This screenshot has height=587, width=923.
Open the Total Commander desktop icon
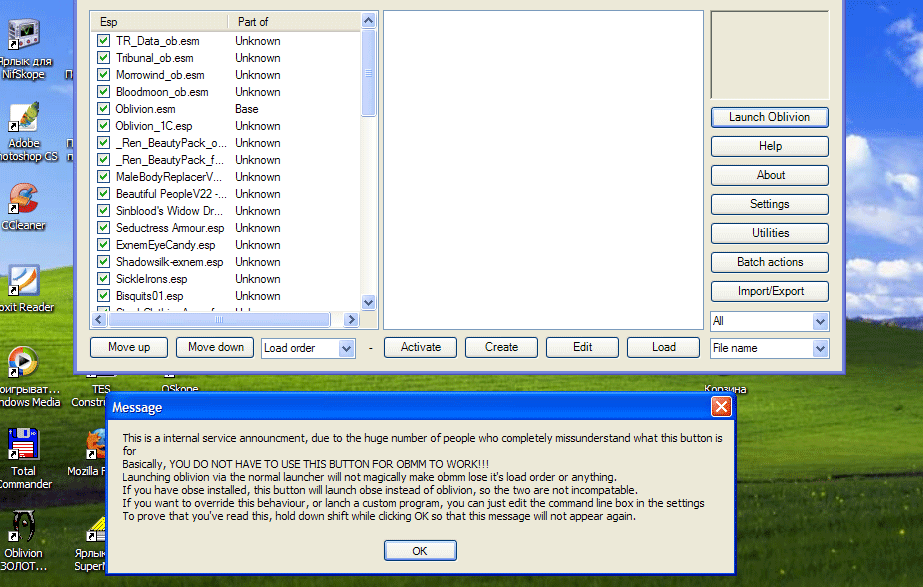tap(24, 444)
